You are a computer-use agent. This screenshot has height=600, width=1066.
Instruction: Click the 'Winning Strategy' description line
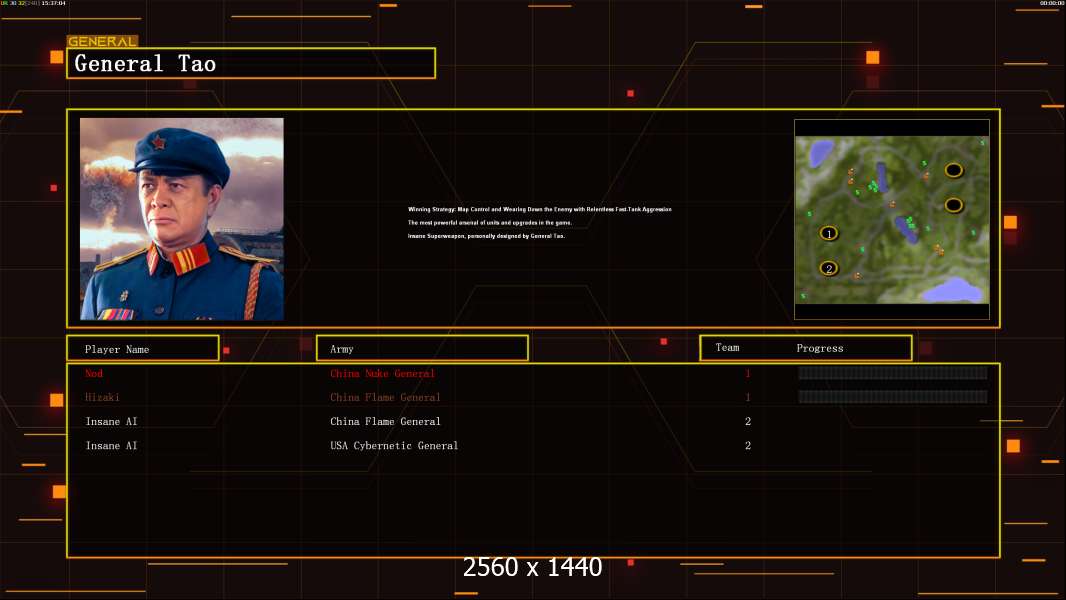[540, 209]
